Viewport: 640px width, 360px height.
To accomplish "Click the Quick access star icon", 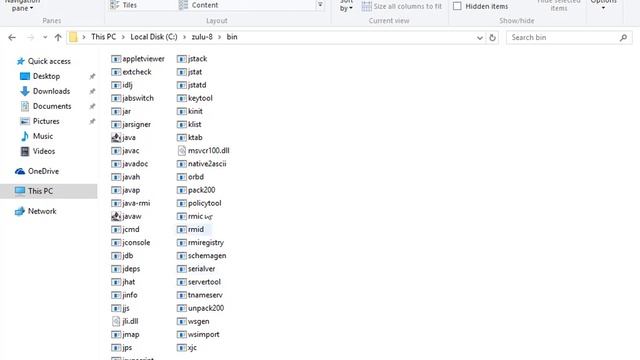I will coord(20,61).
